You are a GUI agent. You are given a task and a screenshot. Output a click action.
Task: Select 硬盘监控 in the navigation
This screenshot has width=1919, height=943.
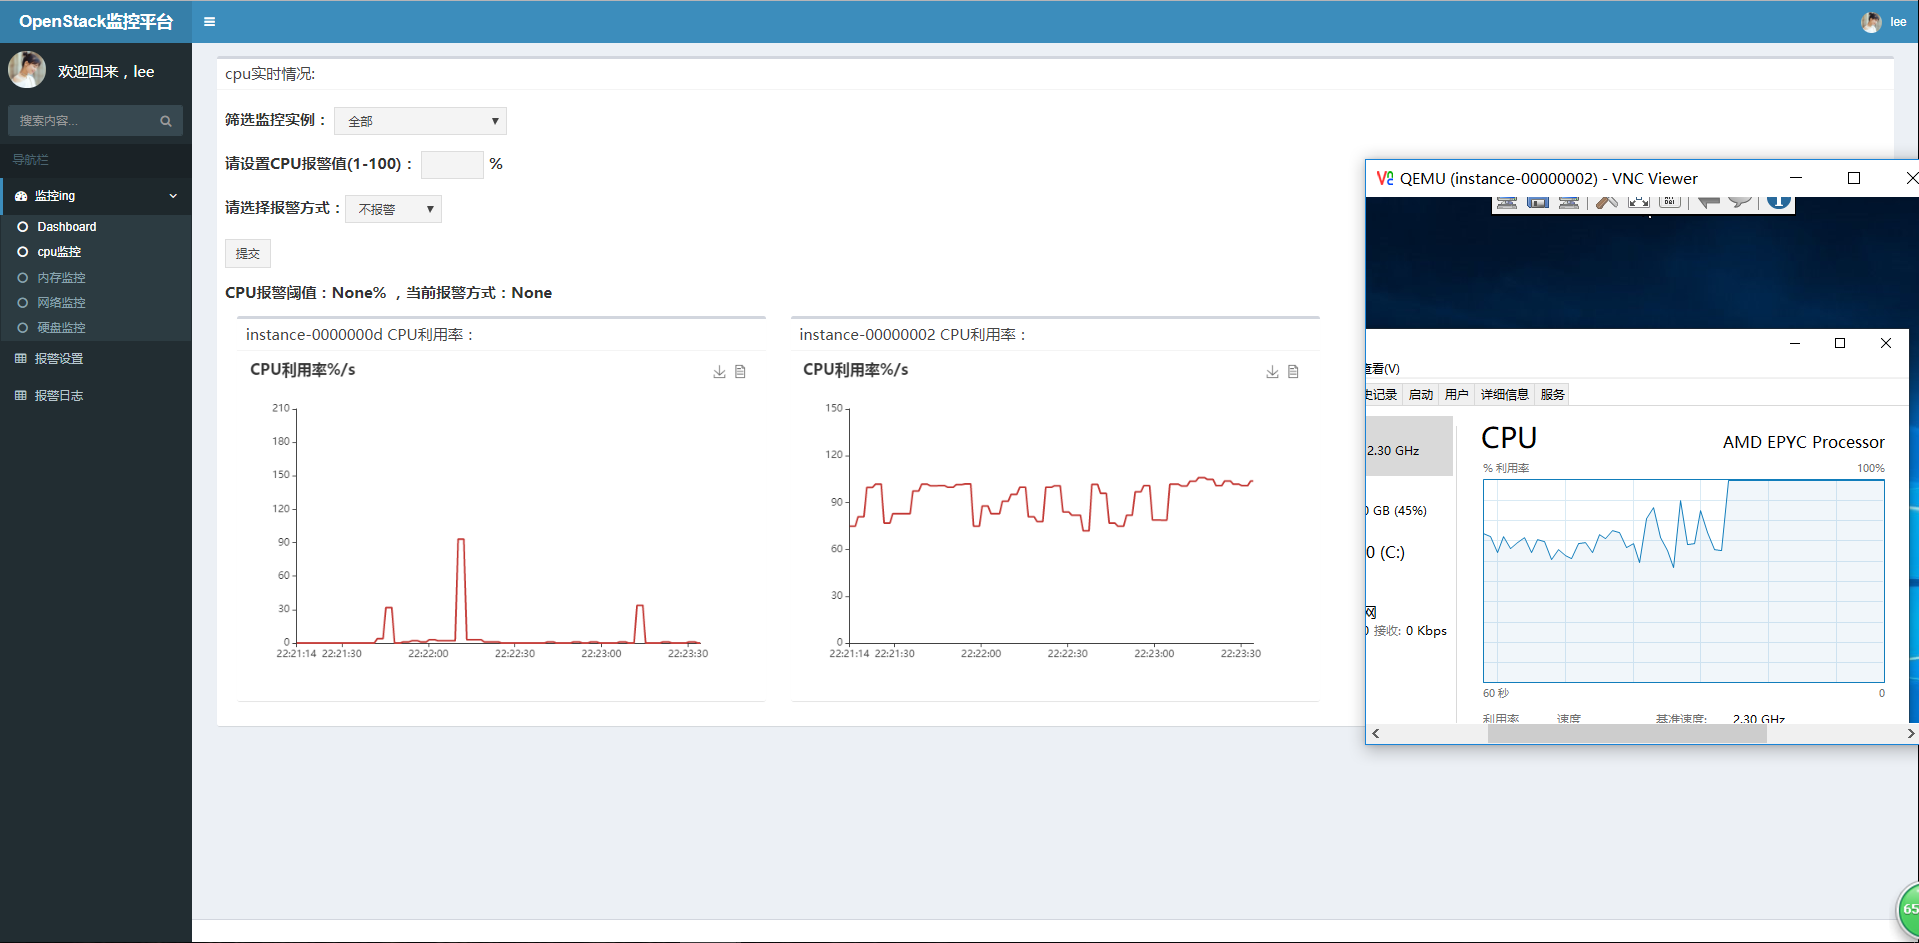61,327
